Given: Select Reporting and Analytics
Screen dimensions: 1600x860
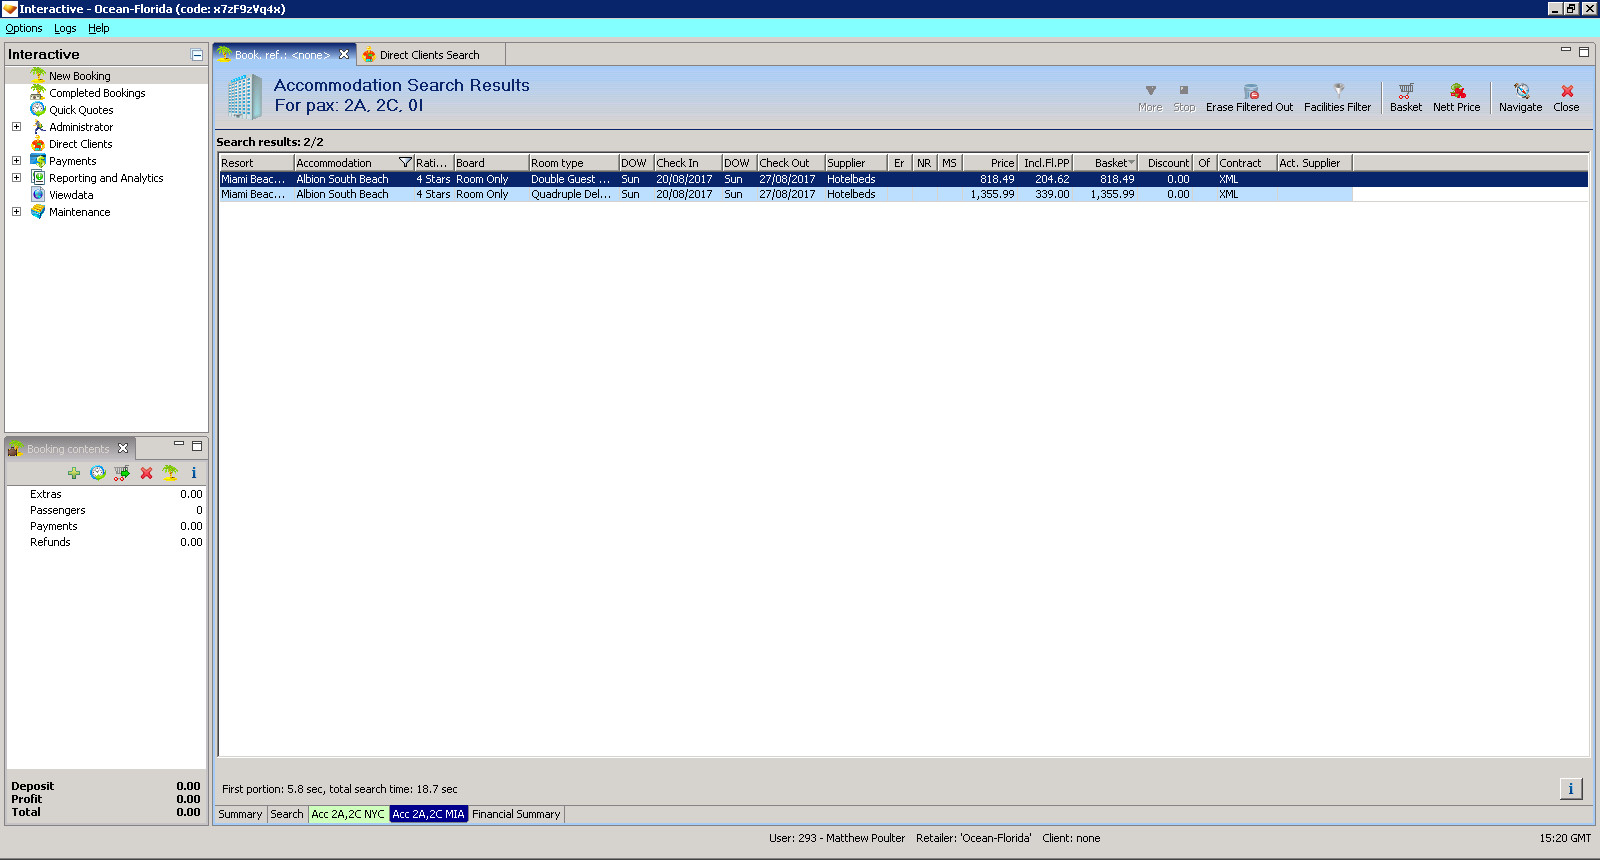Looking at the screenshot, I should (106, 178).
